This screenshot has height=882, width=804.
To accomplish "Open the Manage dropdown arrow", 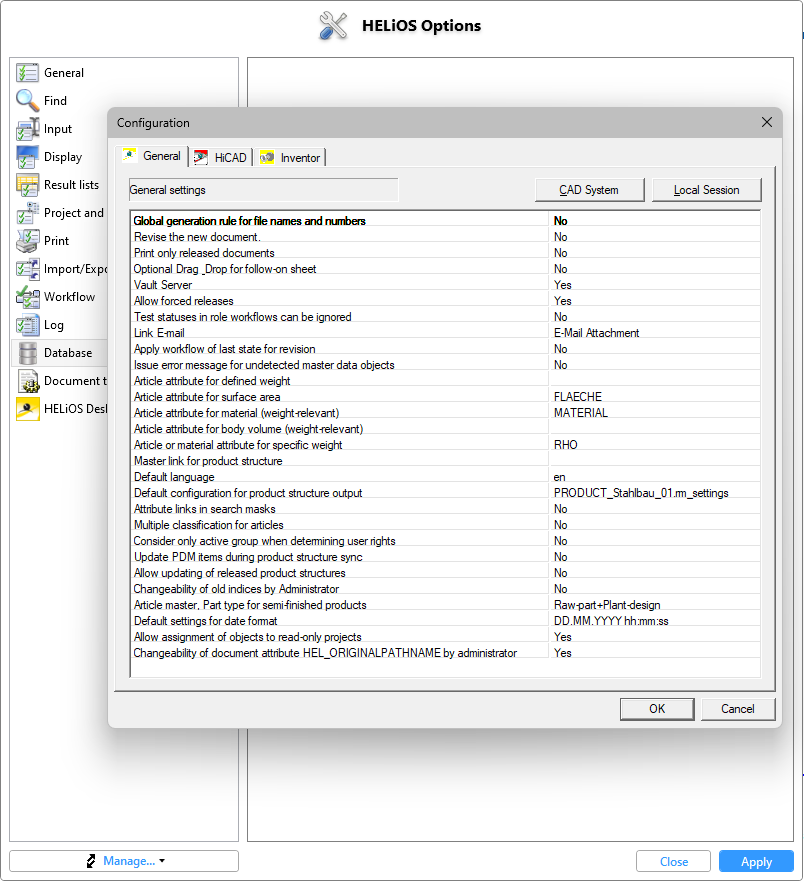I will pos(162,861).
